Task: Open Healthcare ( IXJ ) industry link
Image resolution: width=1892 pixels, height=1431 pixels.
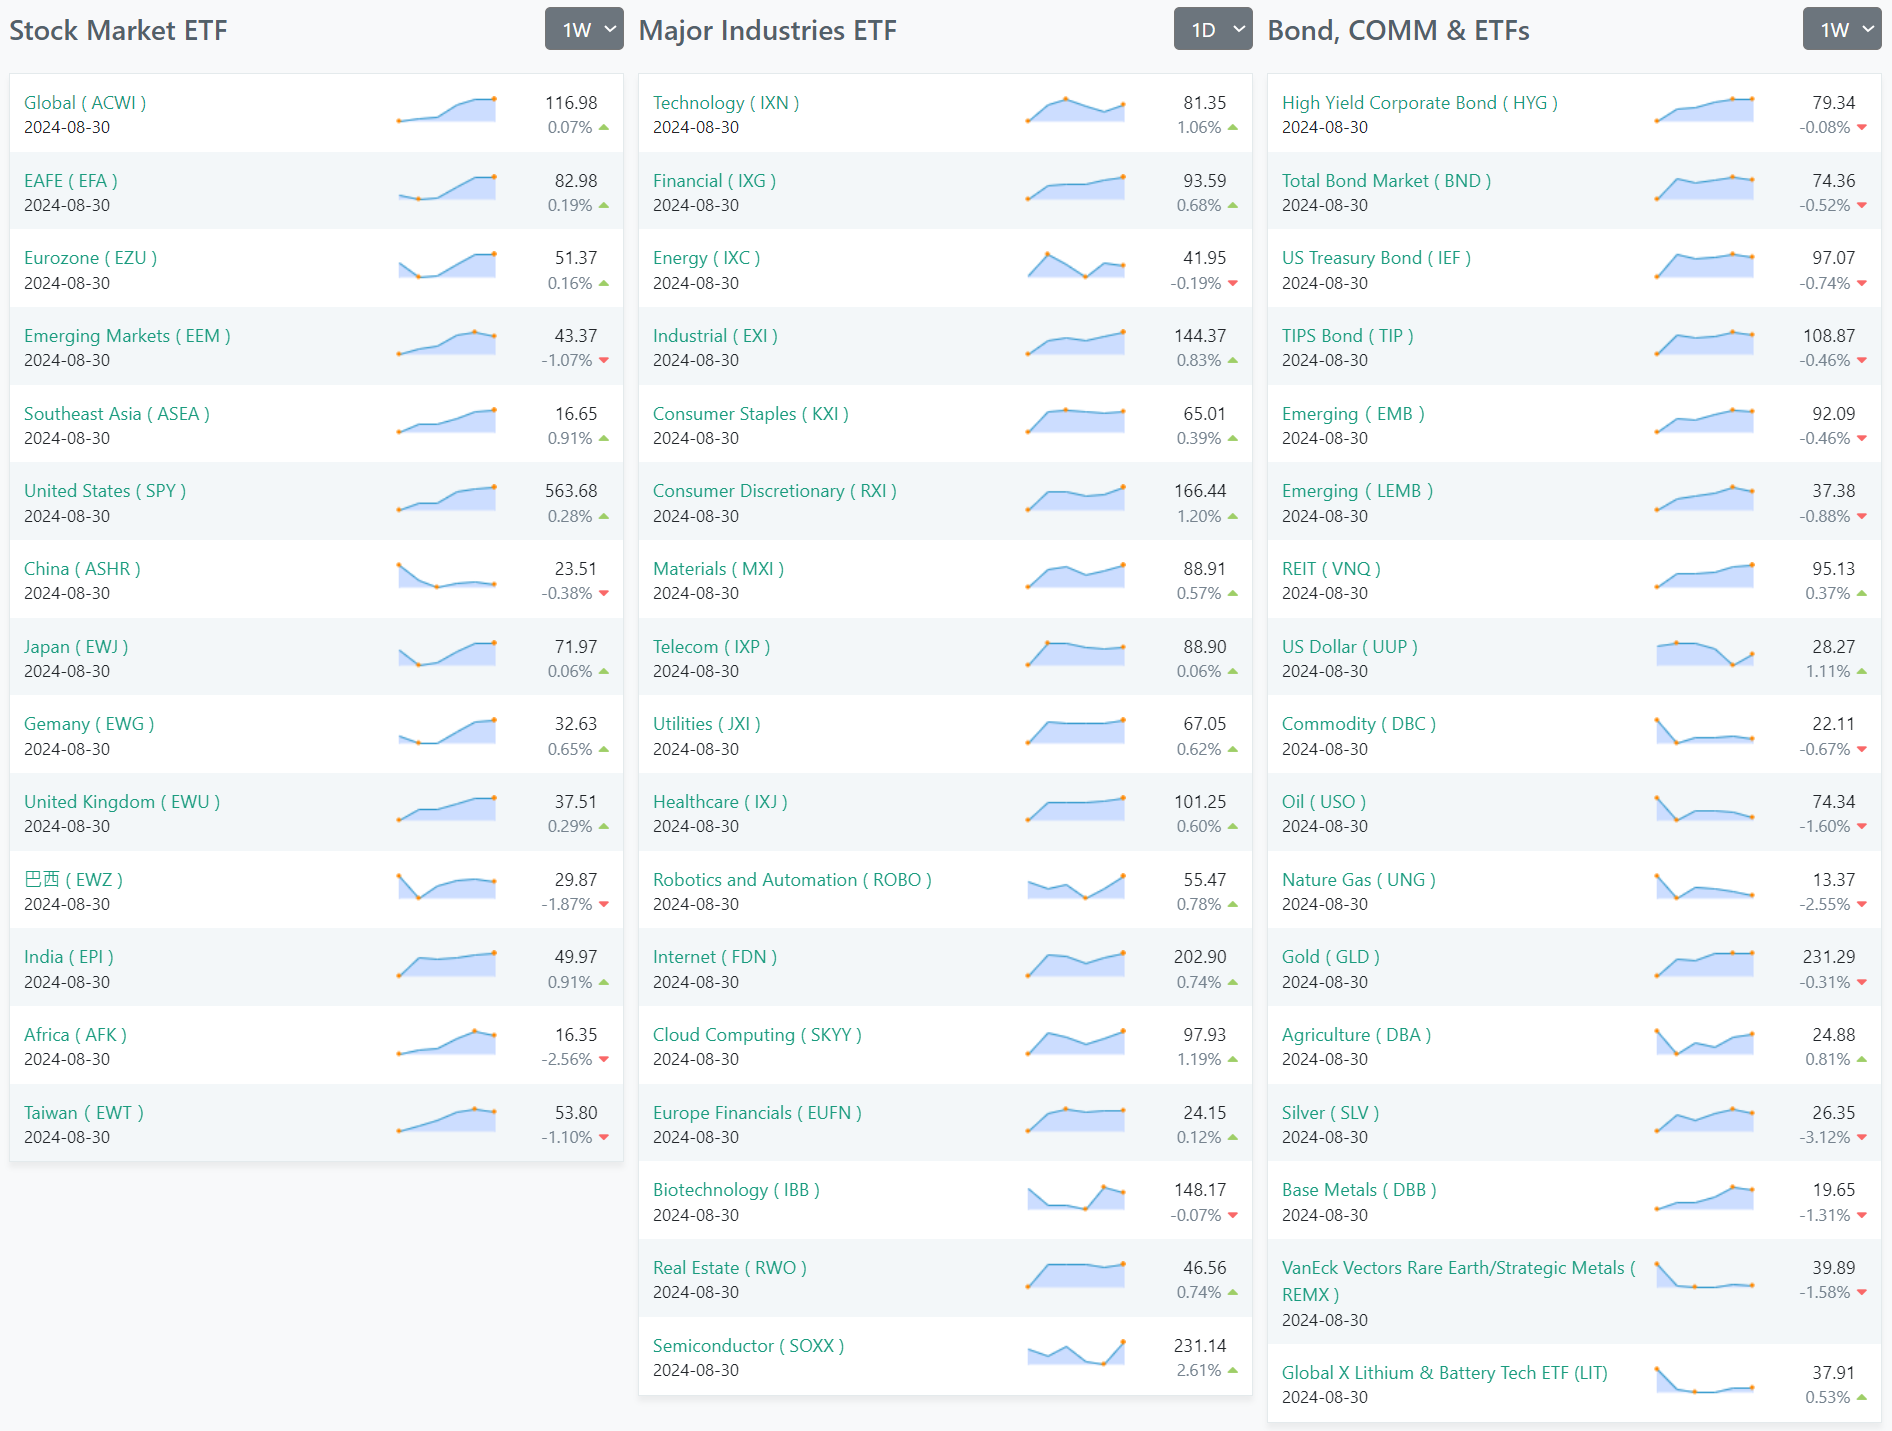Action: 720,802
